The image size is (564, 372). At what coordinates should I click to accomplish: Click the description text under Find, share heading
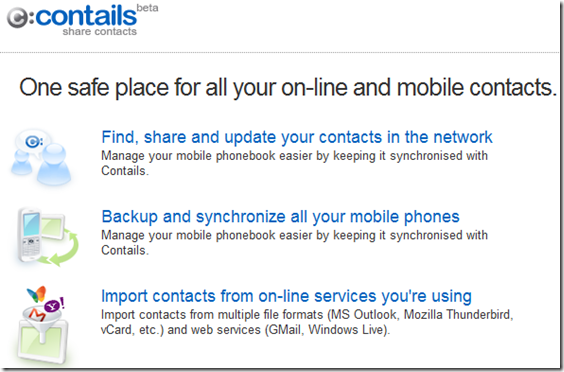(294, 163)
